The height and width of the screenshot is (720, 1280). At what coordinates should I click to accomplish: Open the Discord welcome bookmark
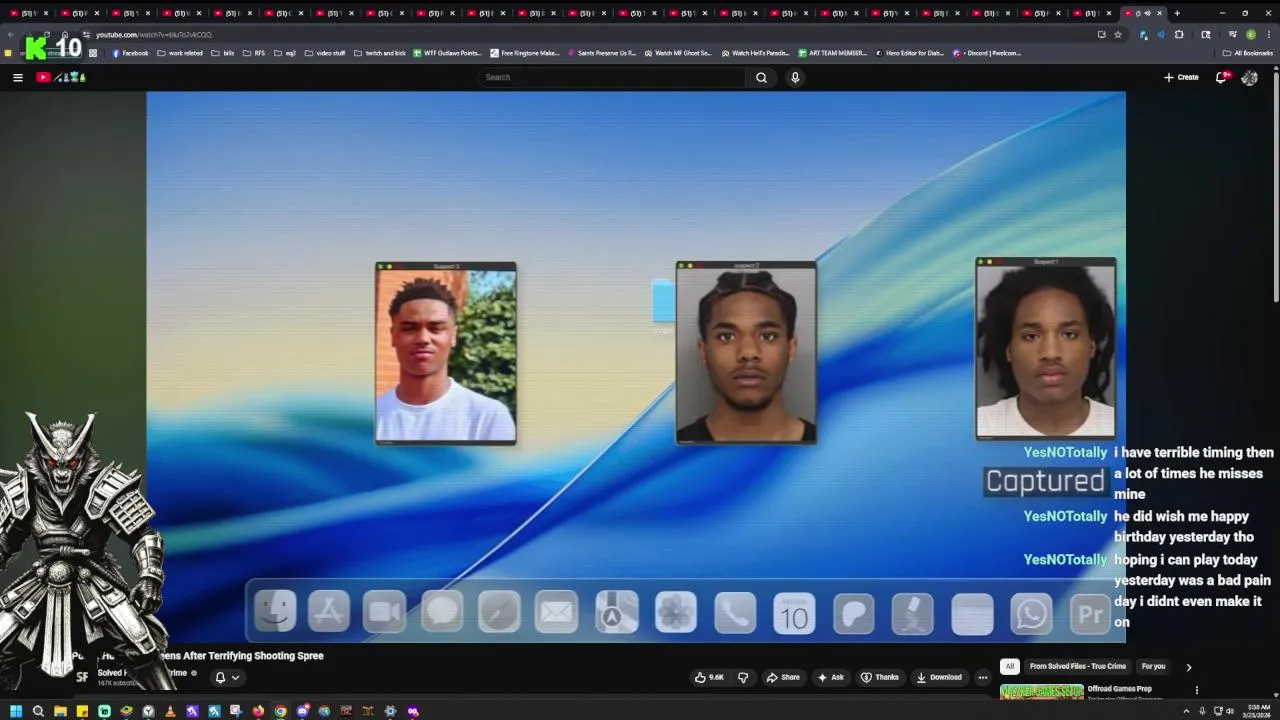(x=987, y=53)
